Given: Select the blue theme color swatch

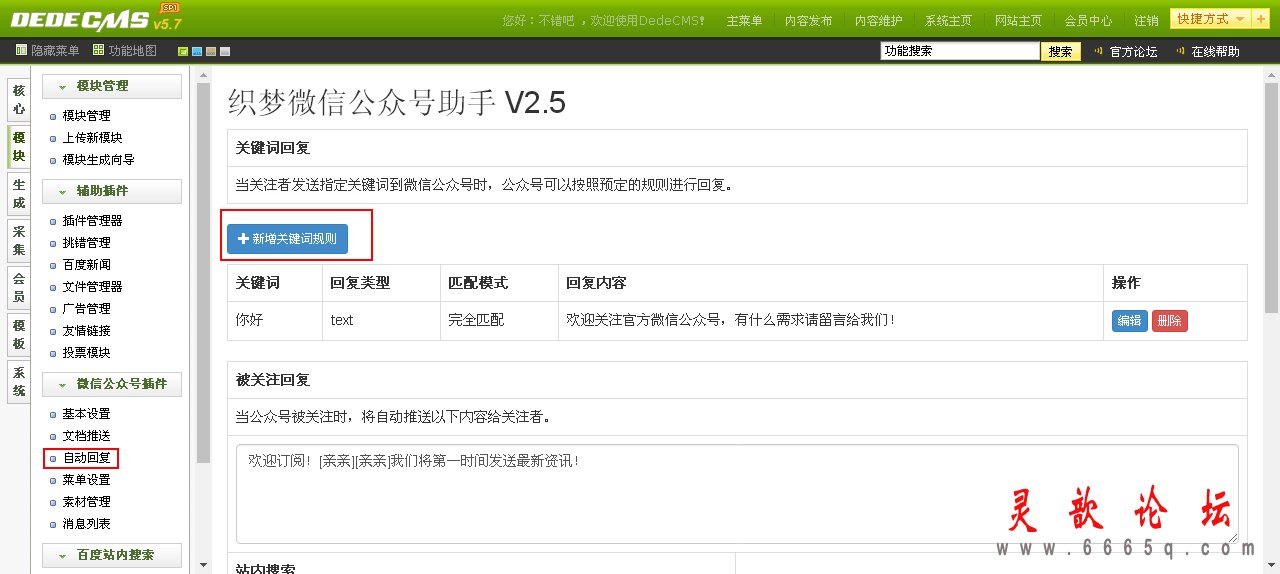Looking at the screenshot, I should [x=197, y=52].
